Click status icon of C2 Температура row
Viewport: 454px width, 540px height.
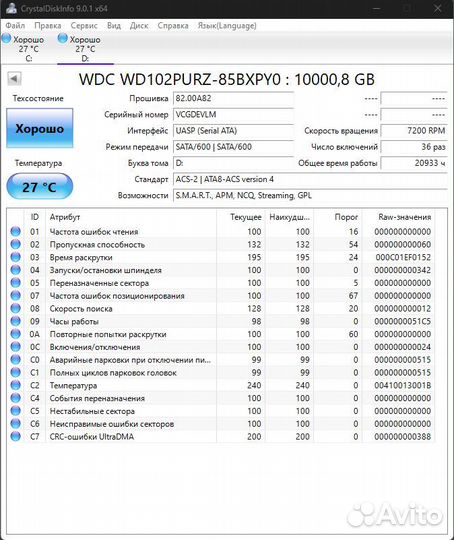[x=16, y=385]
